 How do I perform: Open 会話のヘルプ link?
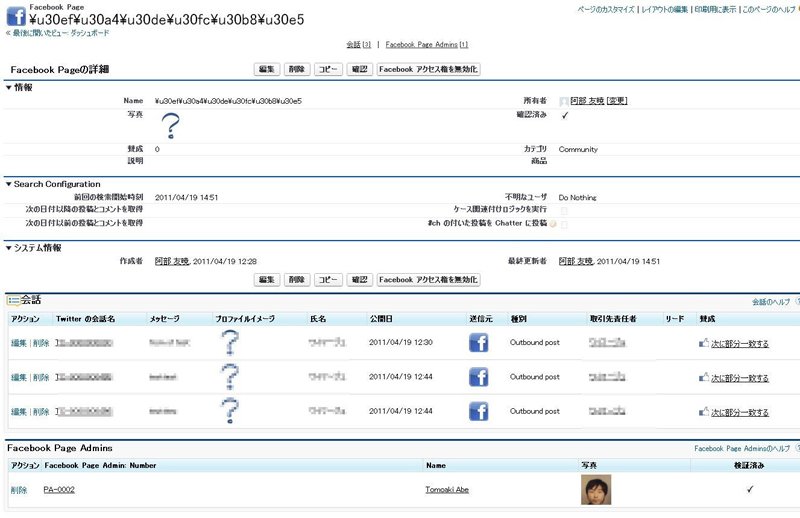point(771,302)
